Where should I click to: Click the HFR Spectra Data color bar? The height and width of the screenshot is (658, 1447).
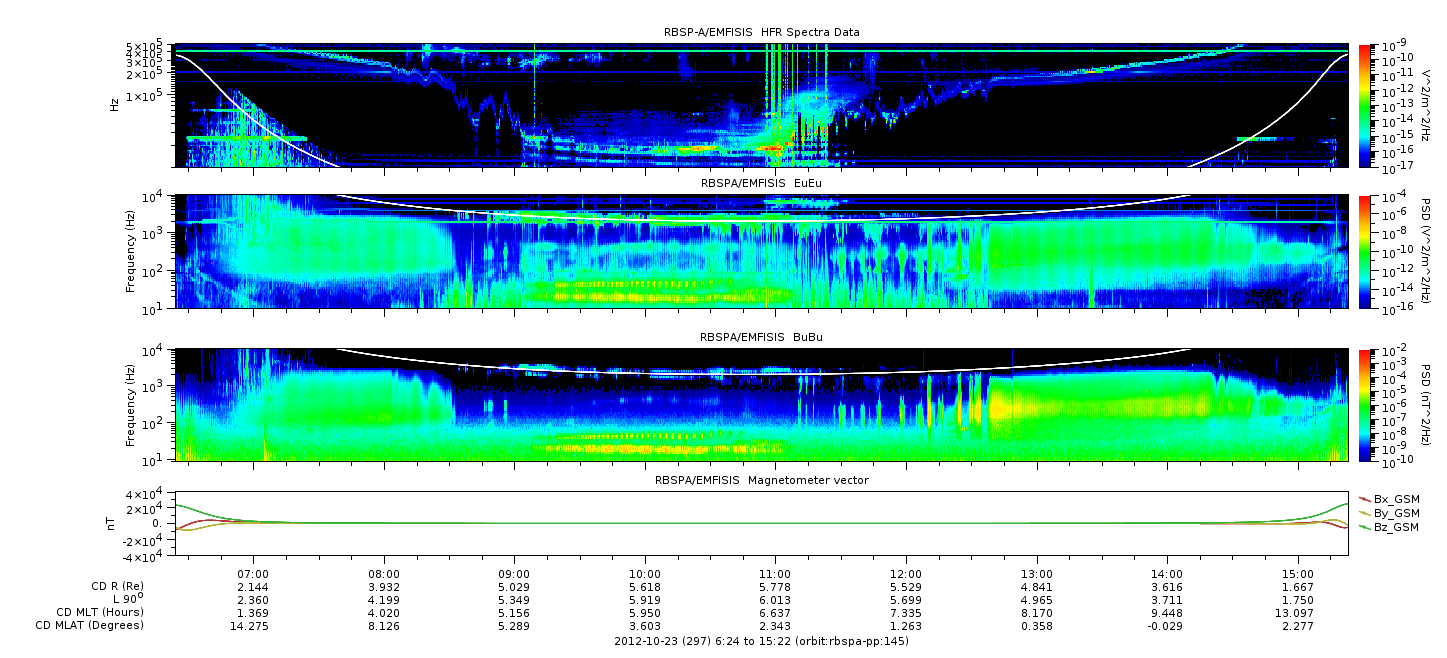pyautogui.click(x=1365, y=105)
